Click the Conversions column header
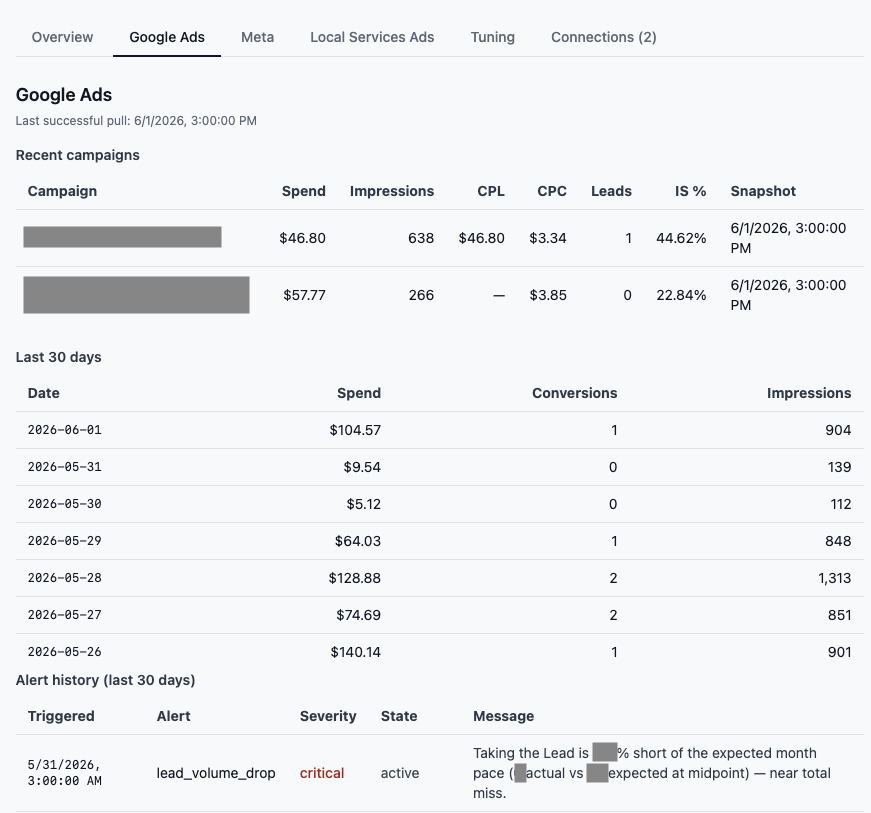 coord(574,393)
